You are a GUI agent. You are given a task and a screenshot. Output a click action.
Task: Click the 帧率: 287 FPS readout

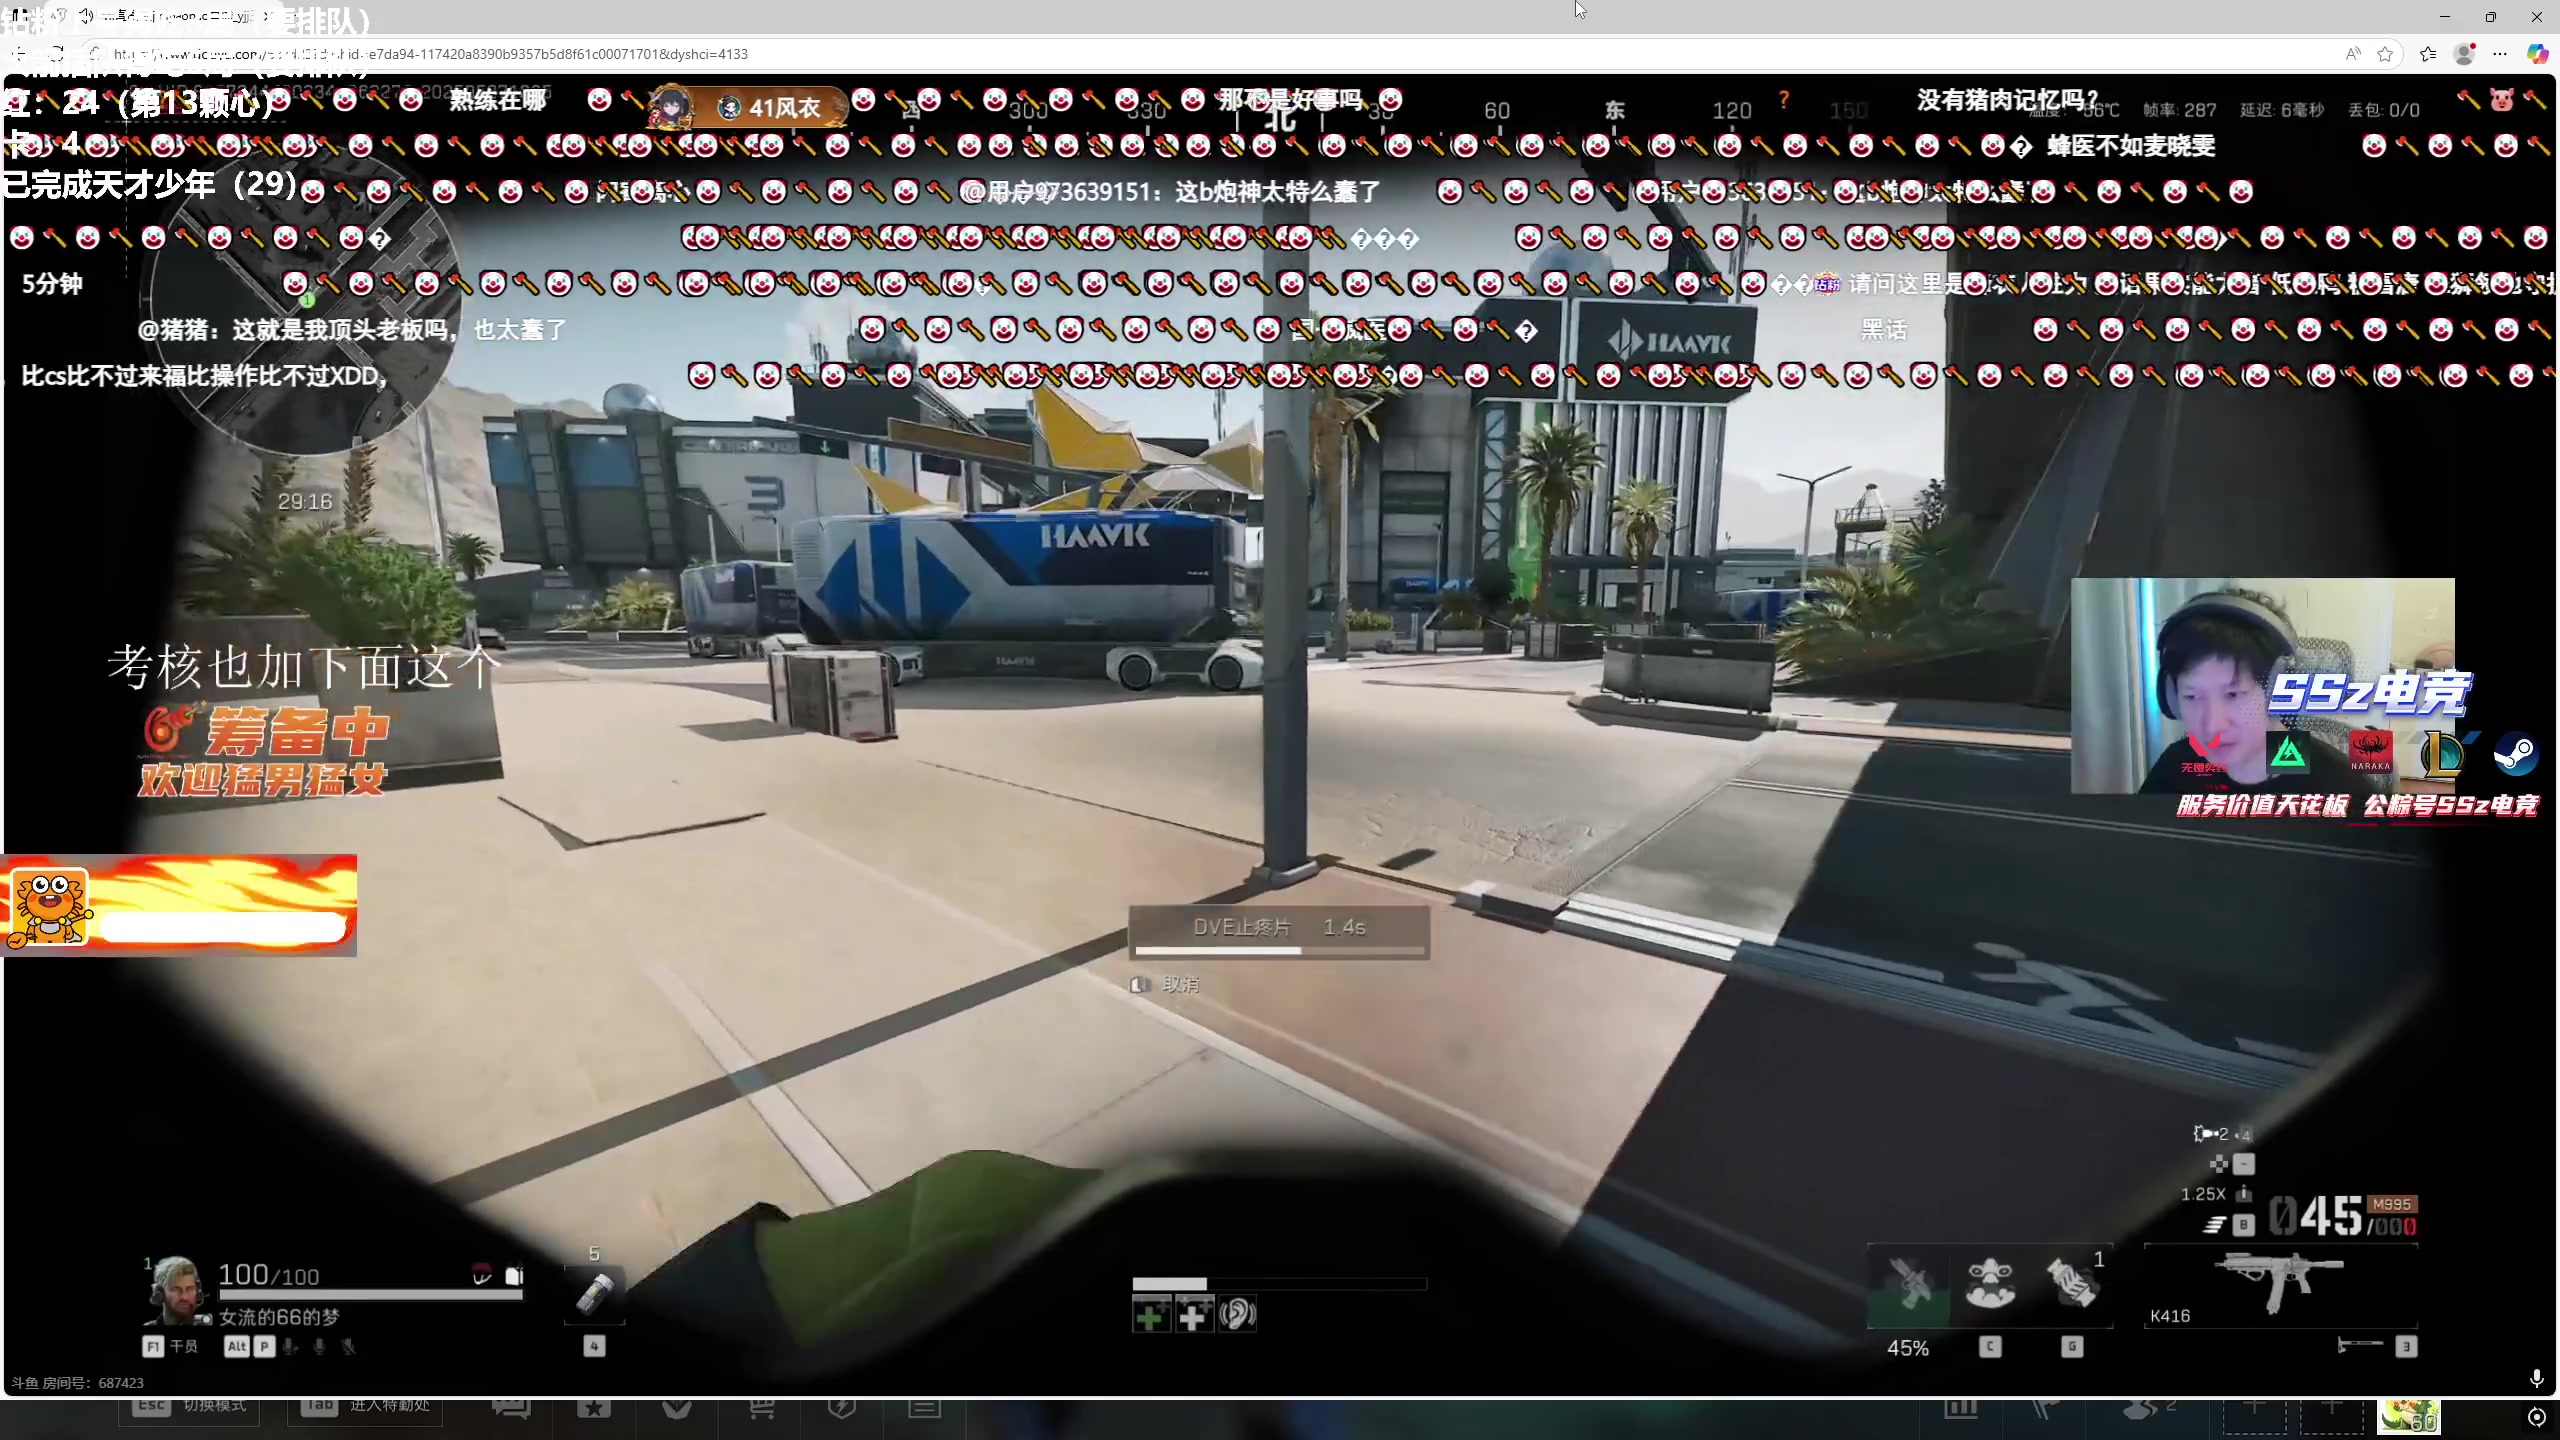[2180, 110]
